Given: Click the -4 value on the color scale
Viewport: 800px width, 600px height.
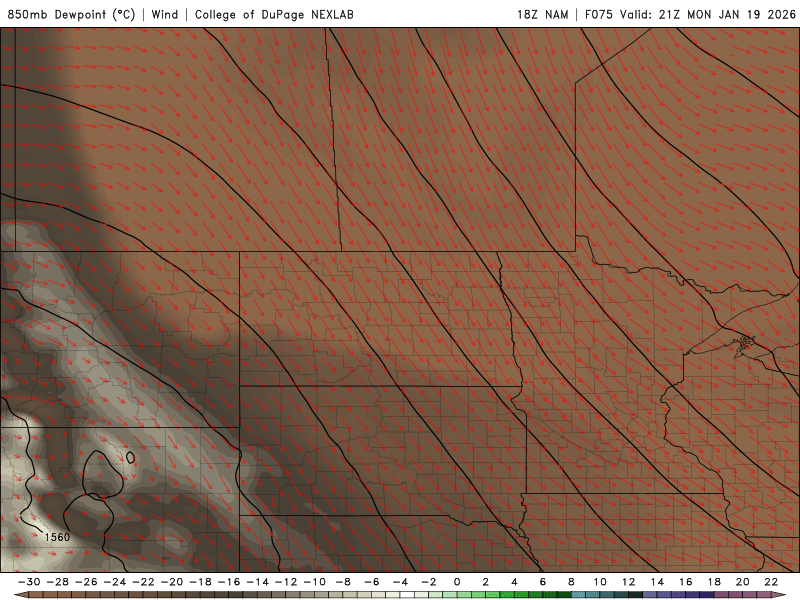Looking at the screenshot, I should click(x=400, y=582).
